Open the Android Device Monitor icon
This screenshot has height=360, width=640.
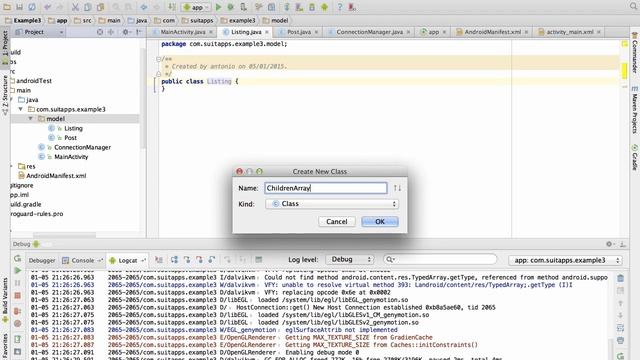click(x=324, y=7)
